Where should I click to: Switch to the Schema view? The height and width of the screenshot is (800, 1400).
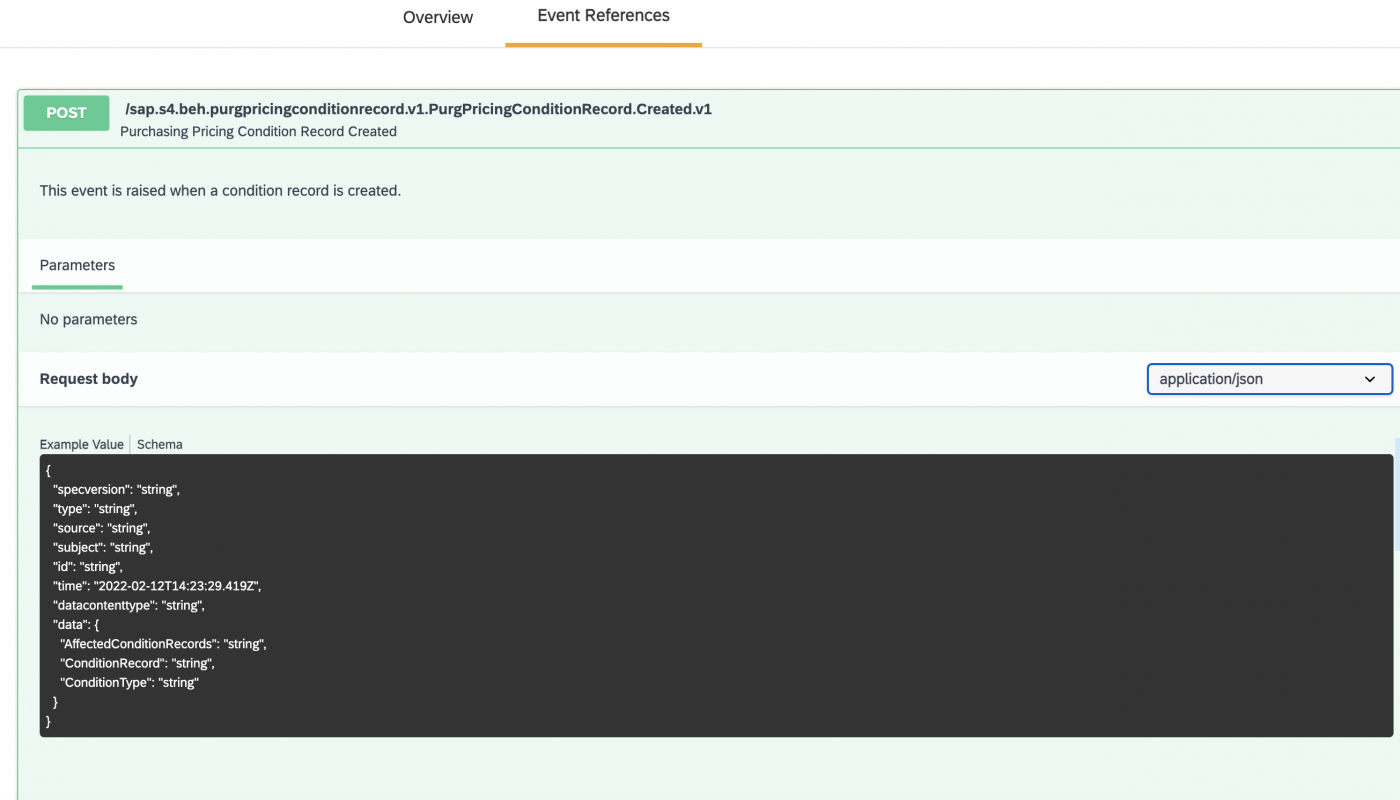160,444
